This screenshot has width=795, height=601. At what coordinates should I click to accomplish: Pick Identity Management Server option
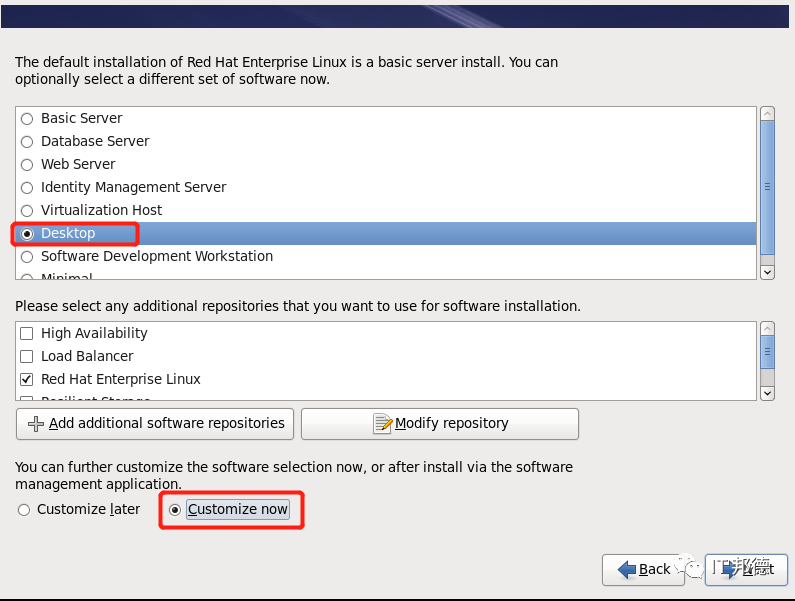tap(27, 188)
